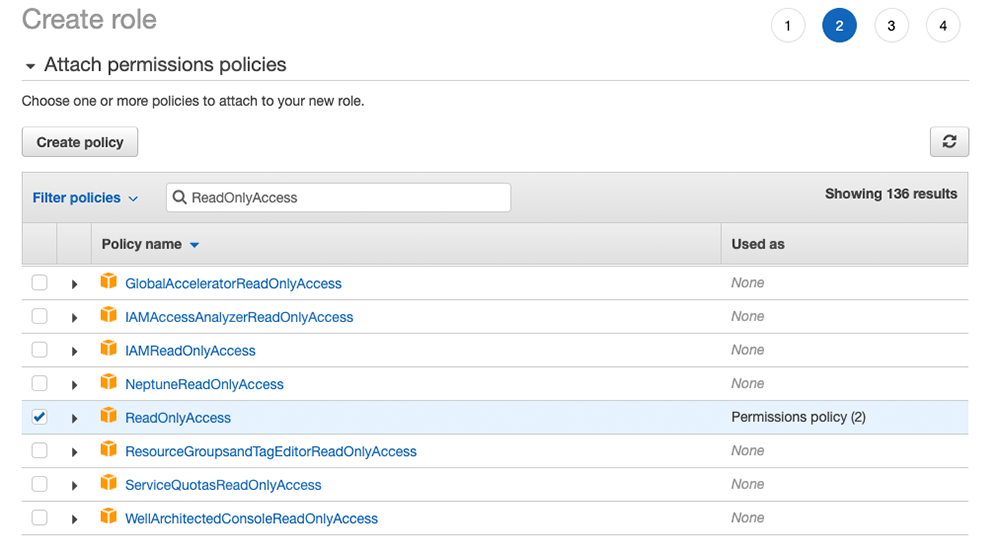This screenshot has width=1000, height=557.
Task: Sort by Policy name column header
Action: pos(150,244)
